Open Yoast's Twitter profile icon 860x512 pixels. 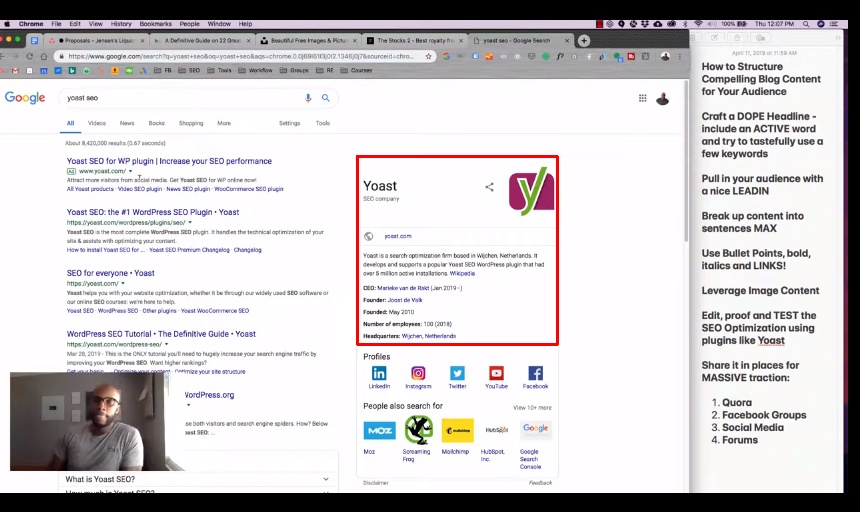click(x=457, y=373)
